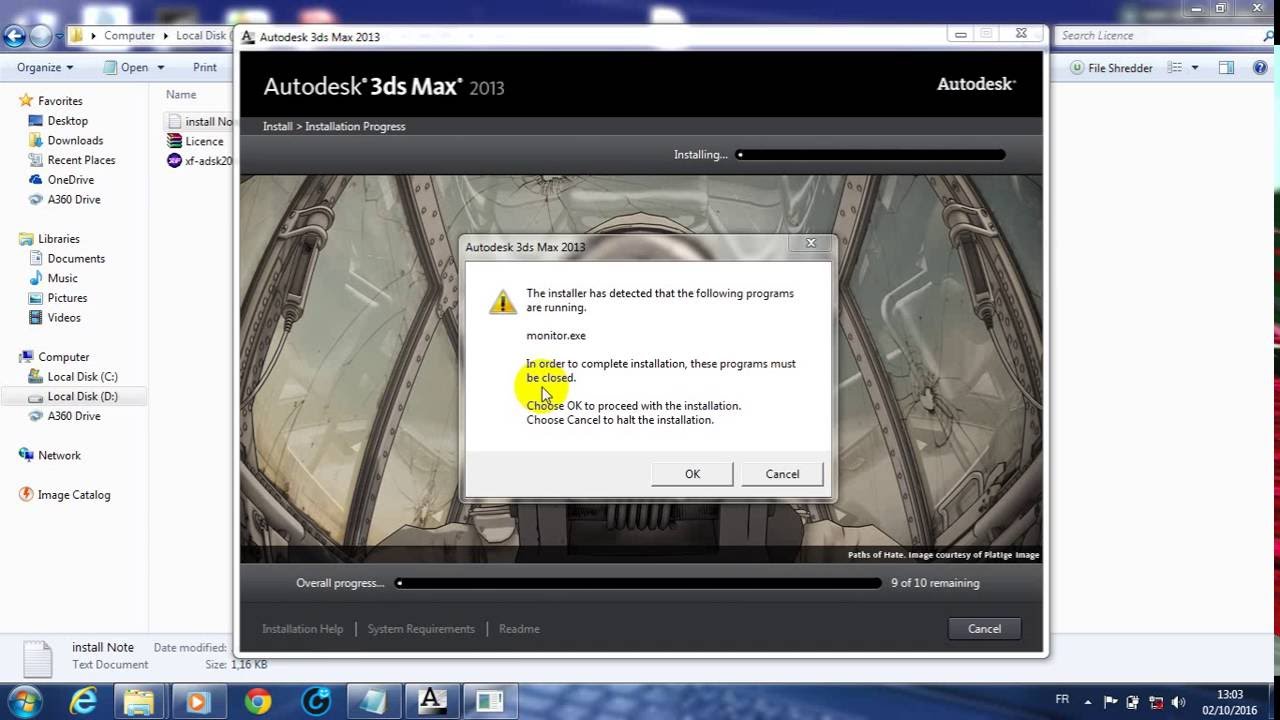This screenshot has width=1280, height=720.
Task: Open Recent Places in the navigation pane
Action: click(x=81, y=160)
